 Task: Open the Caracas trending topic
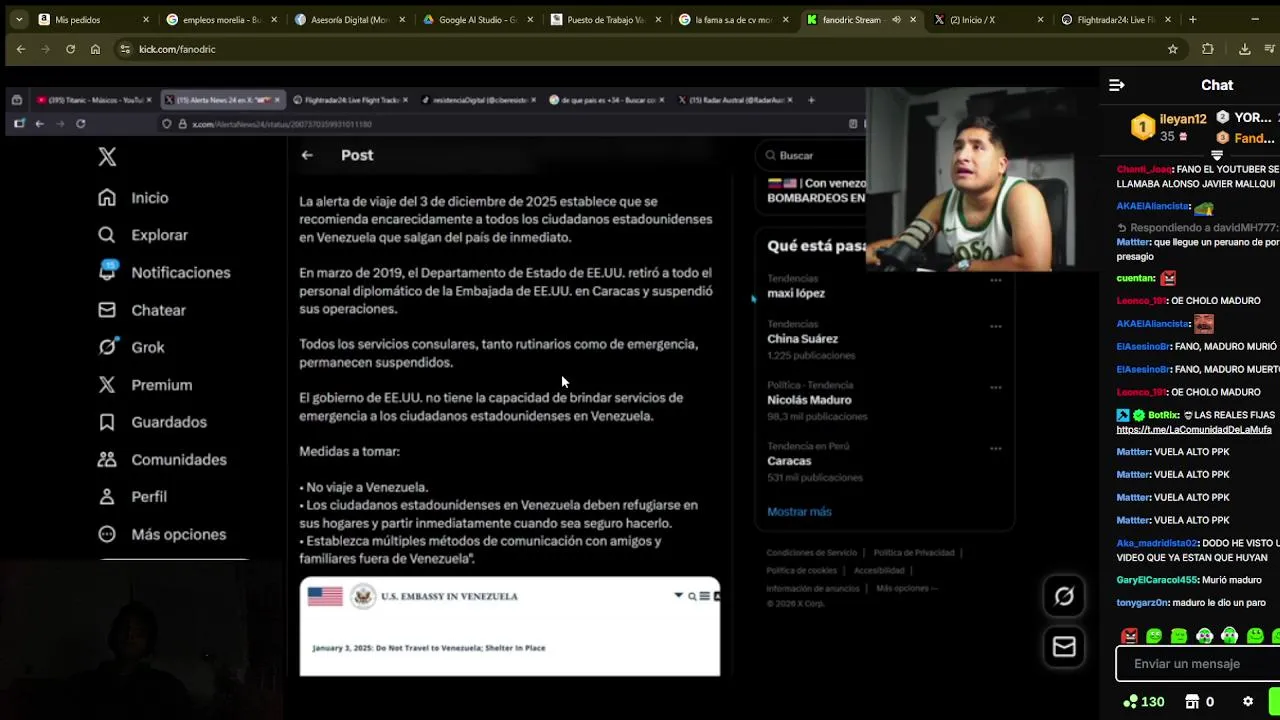[x=789, y=461]
